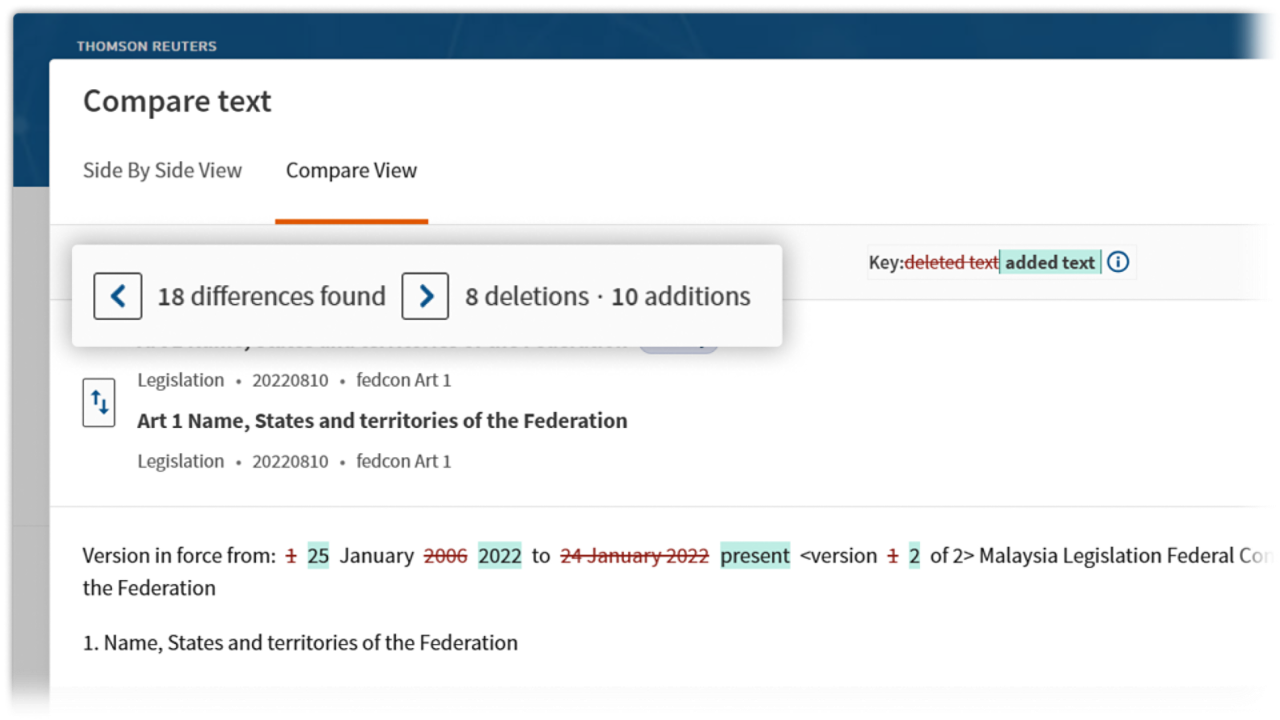1280x720 pixels.
Task: Select the Compare View tab
Action: click(x=351, y=170)
